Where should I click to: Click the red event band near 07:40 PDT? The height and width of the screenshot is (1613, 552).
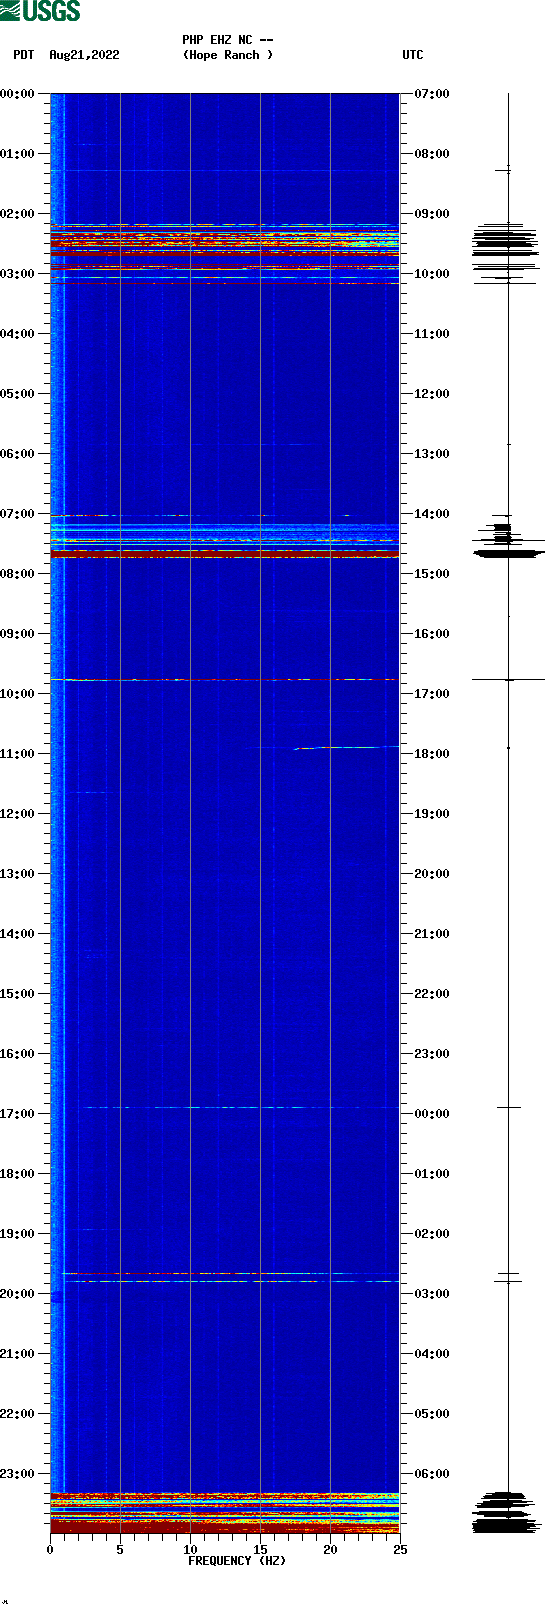[225, 553]
